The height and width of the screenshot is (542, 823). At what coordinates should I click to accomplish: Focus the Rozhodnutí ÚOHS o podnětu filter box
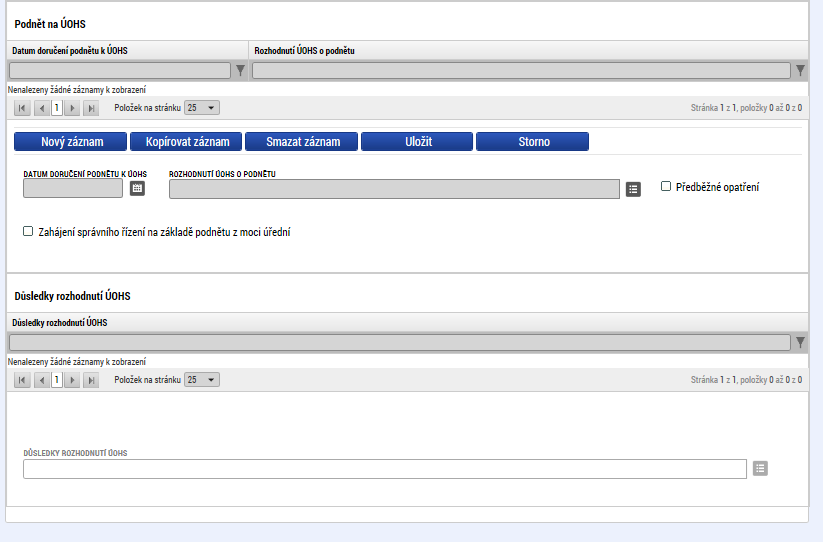(x=521, y=70)
